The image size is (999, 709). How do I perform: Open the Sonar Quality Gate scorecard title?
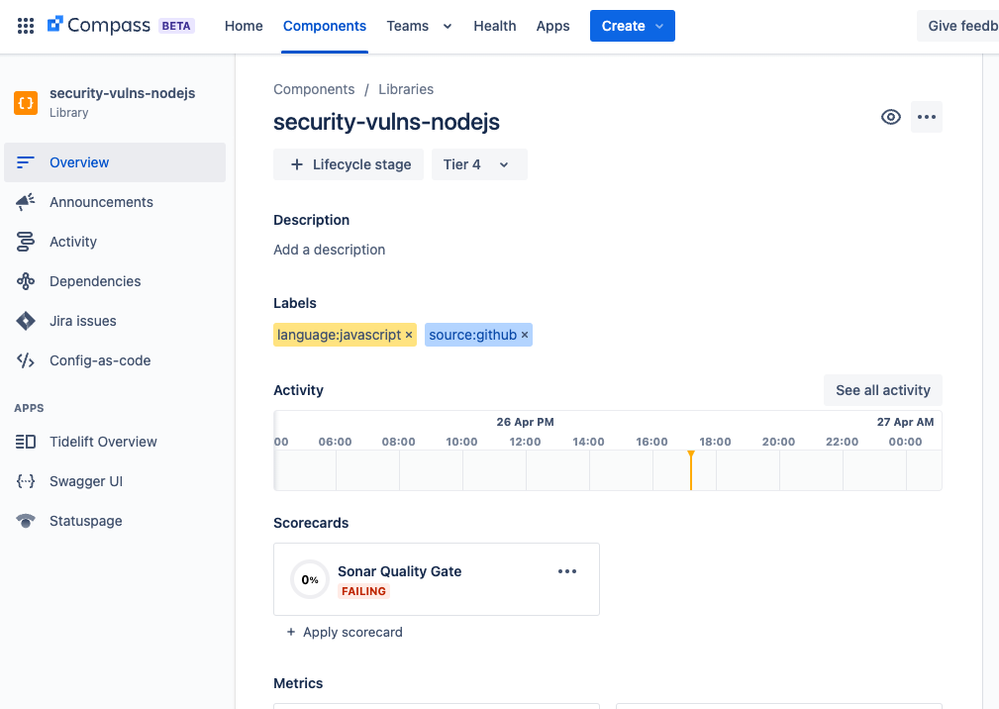(x=399, y=571)
